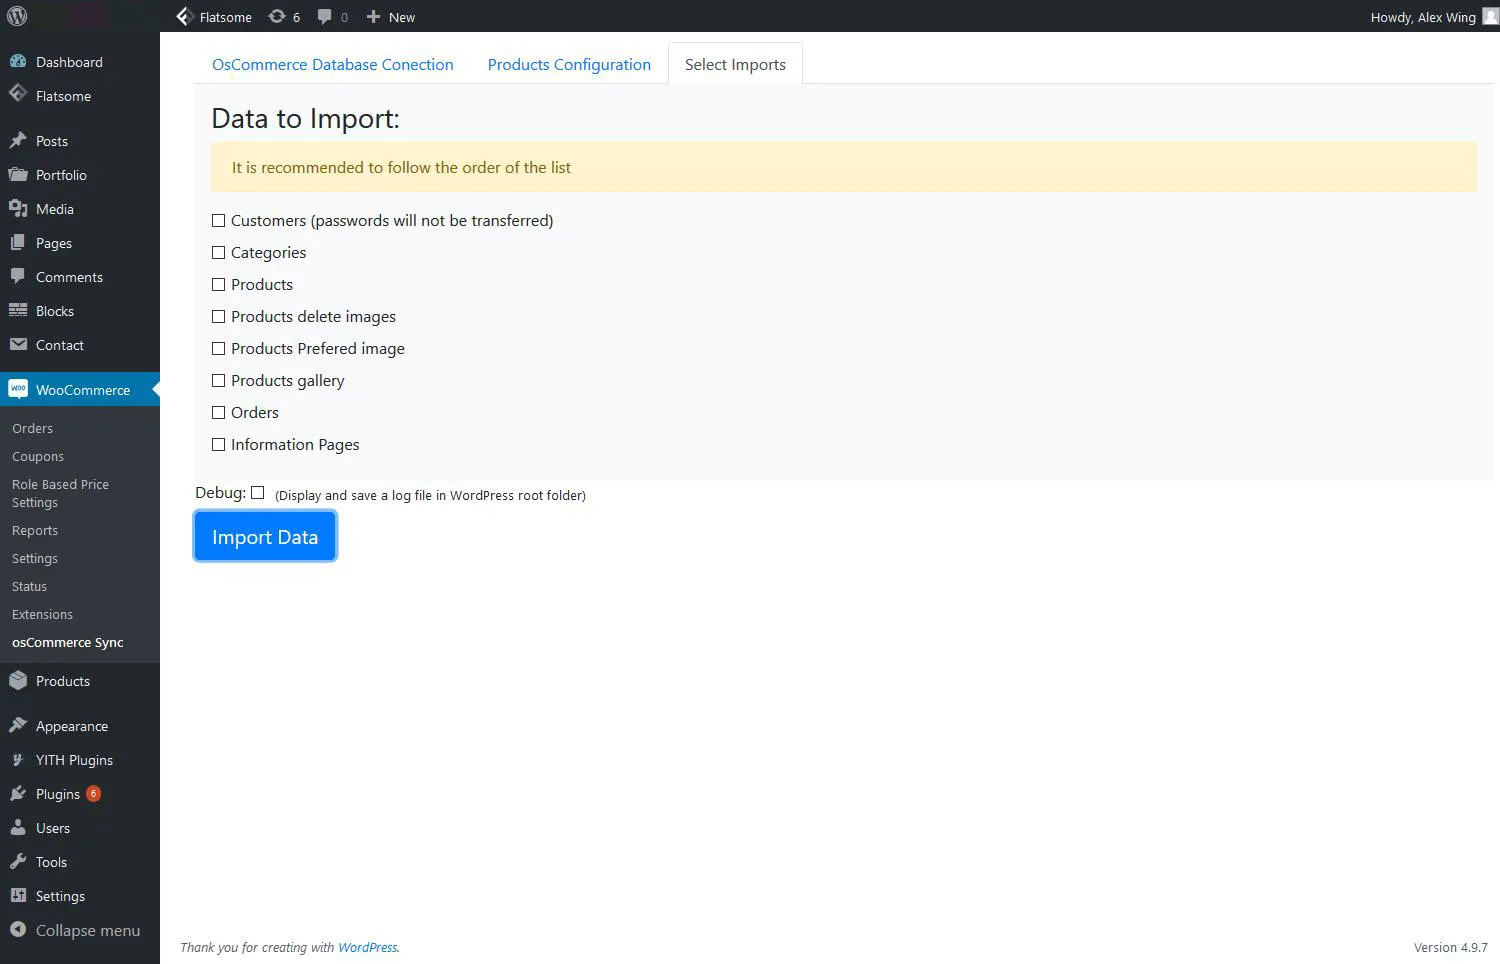Check the Information Pages checkbox
The height and width of the screenshot is (964, 1500).
pyautogui.click(x=218, y=444)
